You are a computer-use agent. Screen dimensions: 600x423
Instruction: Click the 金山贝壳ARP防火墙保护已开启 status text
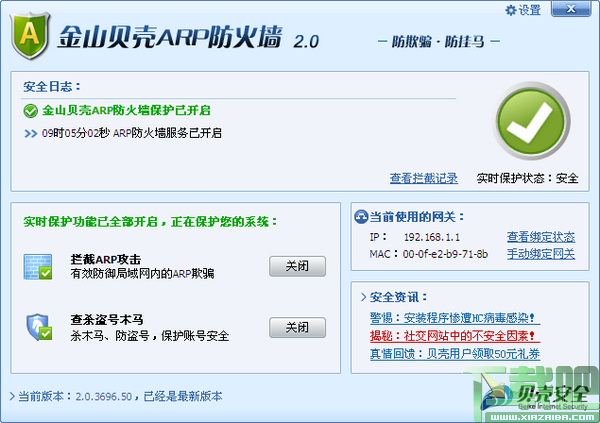point(126,110)
